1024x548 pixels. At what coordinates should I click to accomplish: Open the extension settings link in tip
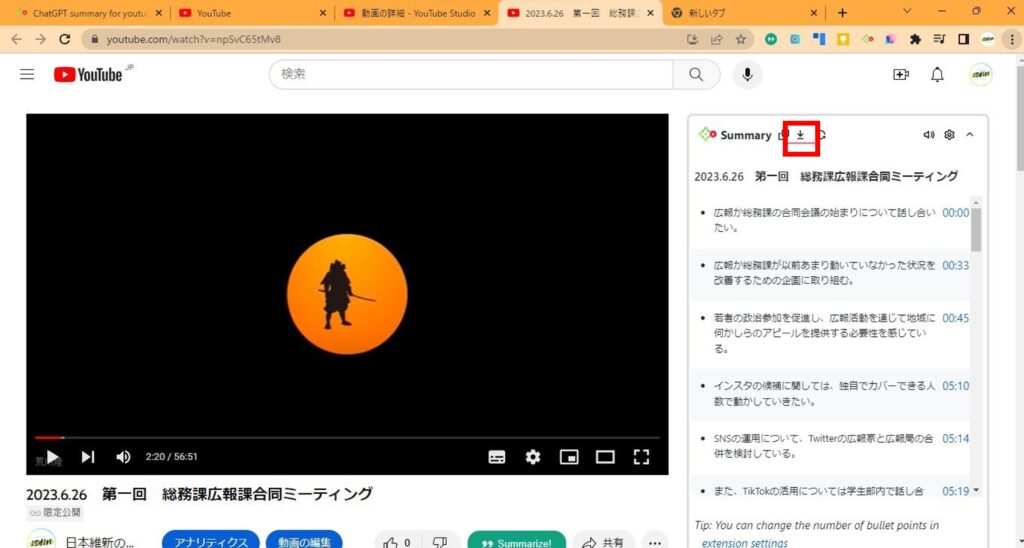pyautogui.click(x=744, y=543)
